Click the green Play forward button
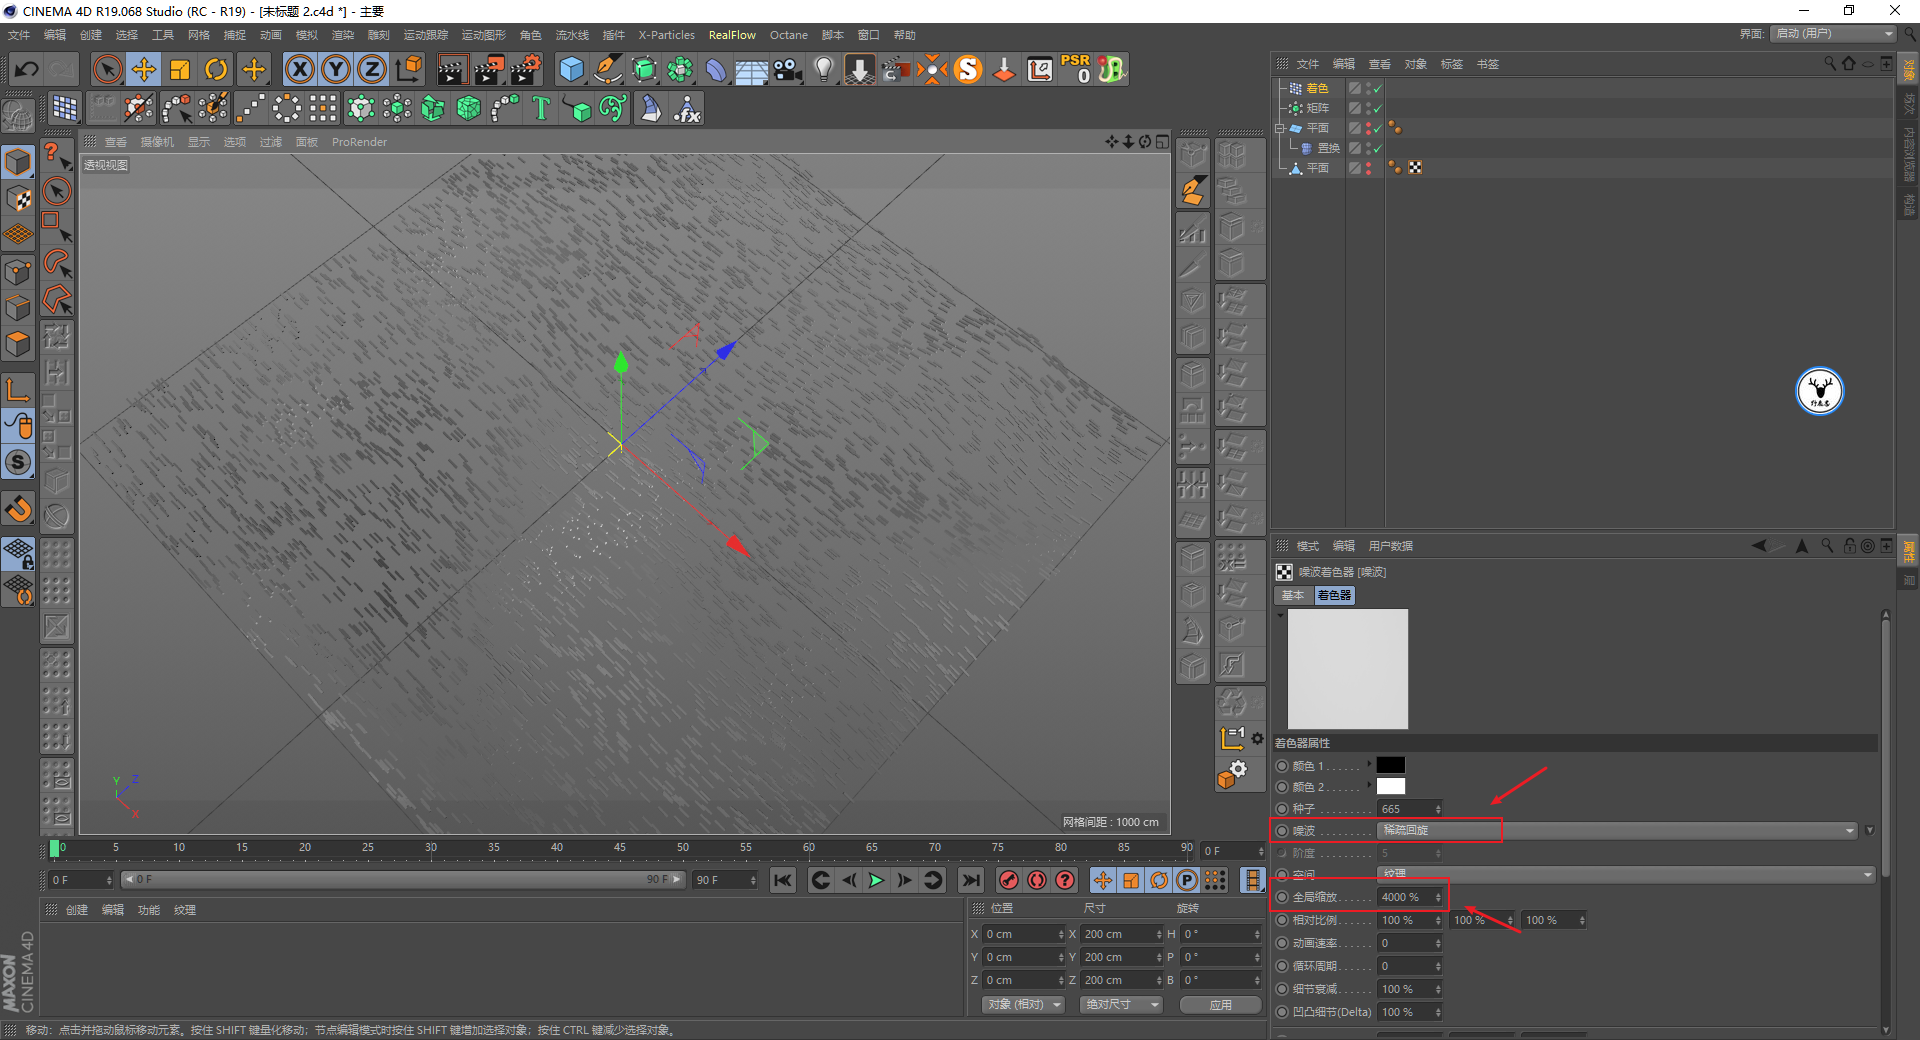Screen dimensions: 1920x1040 (x=876, y=880)
